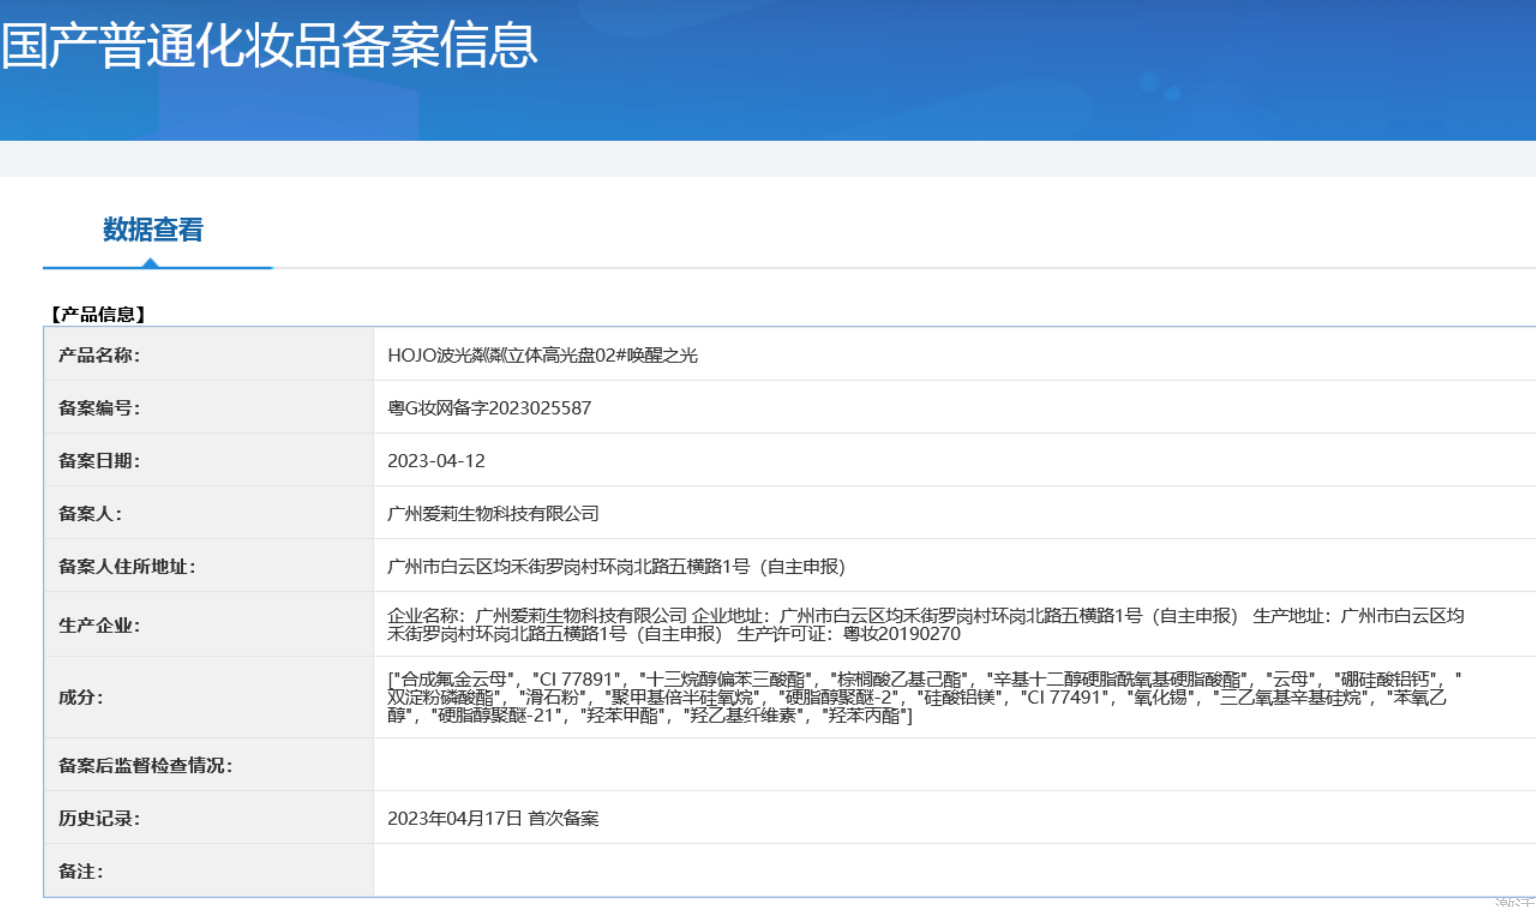Click the 备案人住所地址 row label
The image size is (1536, 907).
tap(127, 567)
